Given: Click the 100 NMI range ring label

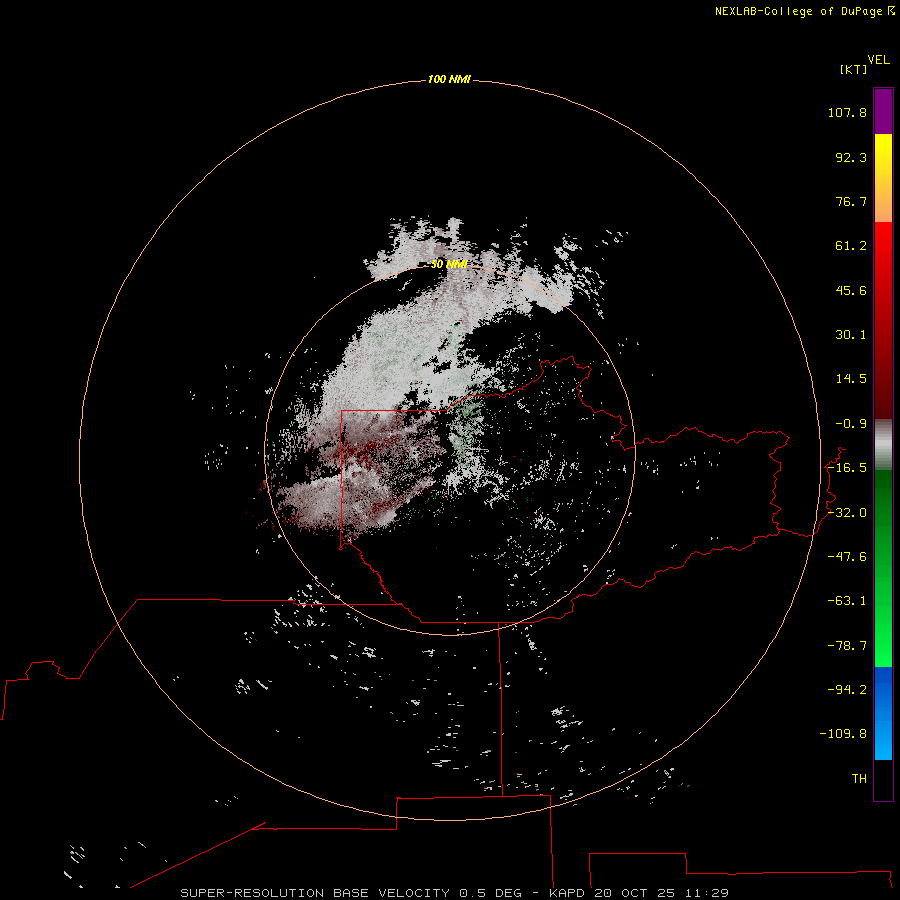Looking at the screenshot, I should tap(449, 79).
